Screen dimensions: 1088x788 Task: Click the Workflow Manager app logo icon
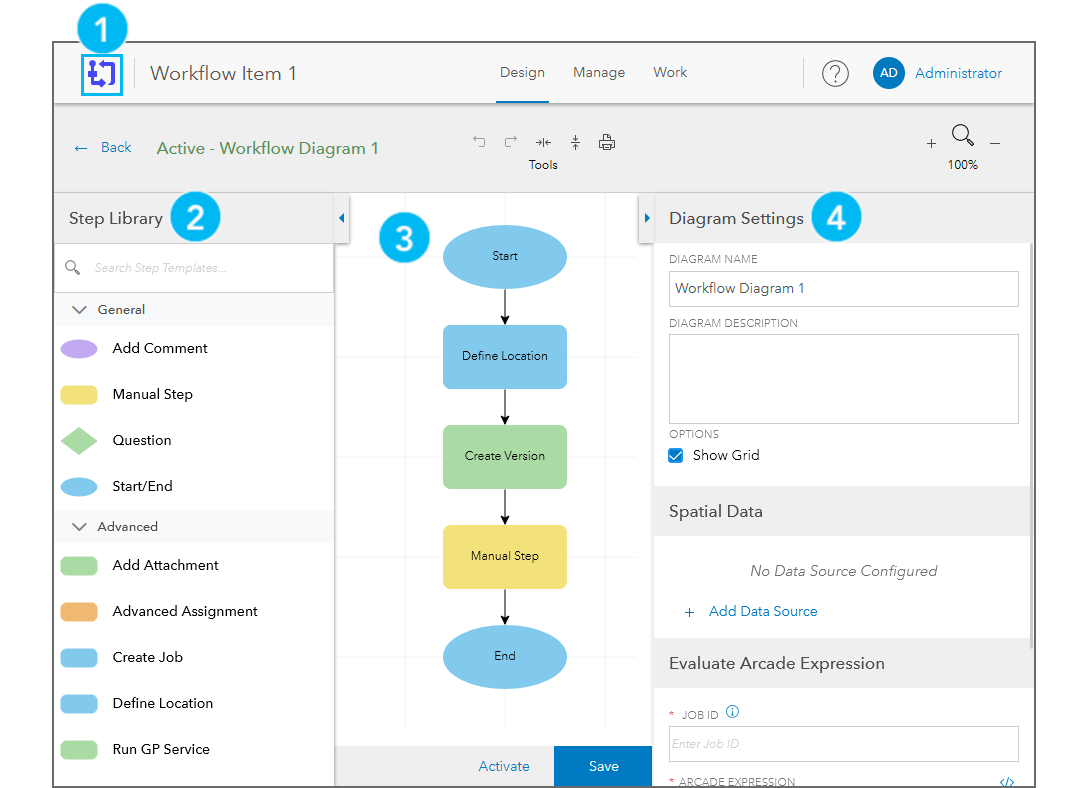(x=101, y=74)
